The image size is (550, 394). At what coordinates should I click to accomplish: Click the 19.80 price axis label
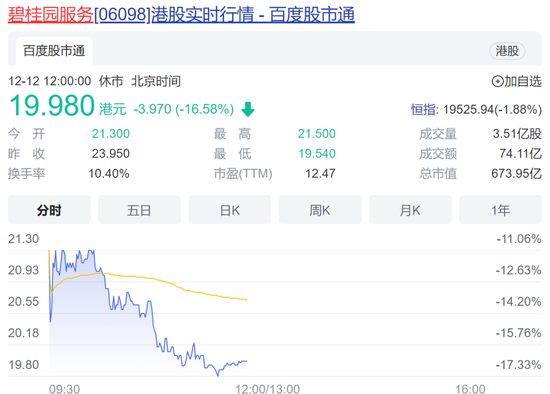[24, 365]
